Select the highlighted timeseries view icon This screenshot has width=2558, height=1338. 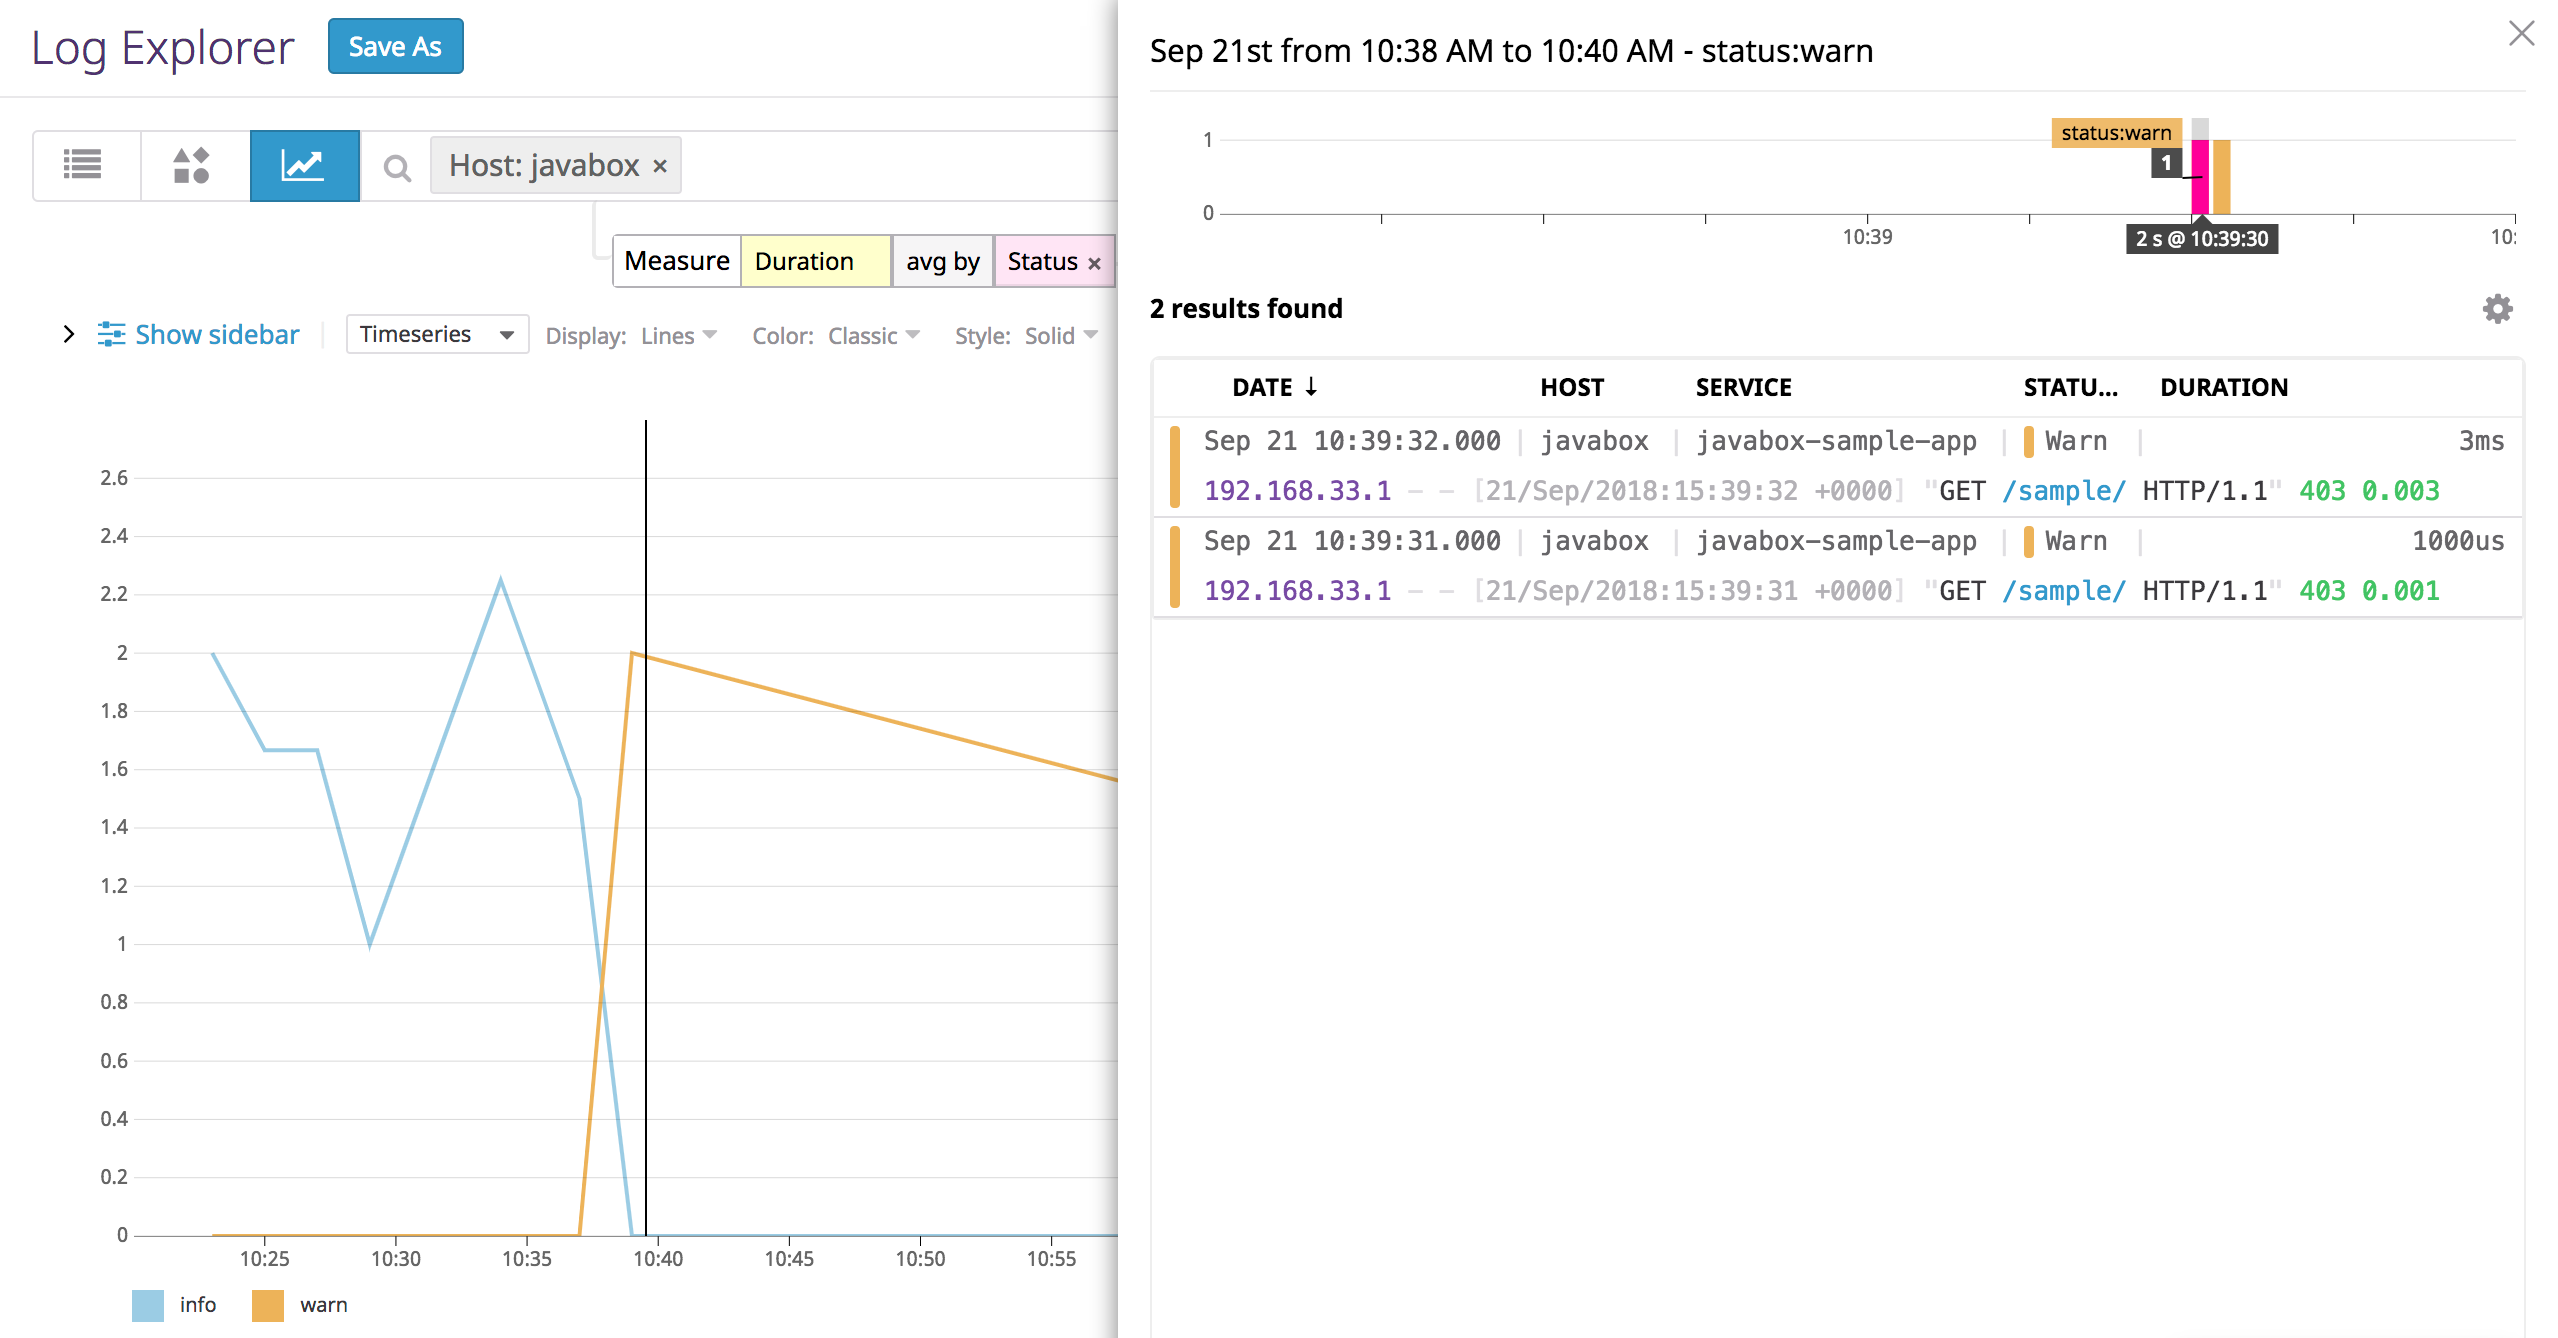click(x=304, y=165)
